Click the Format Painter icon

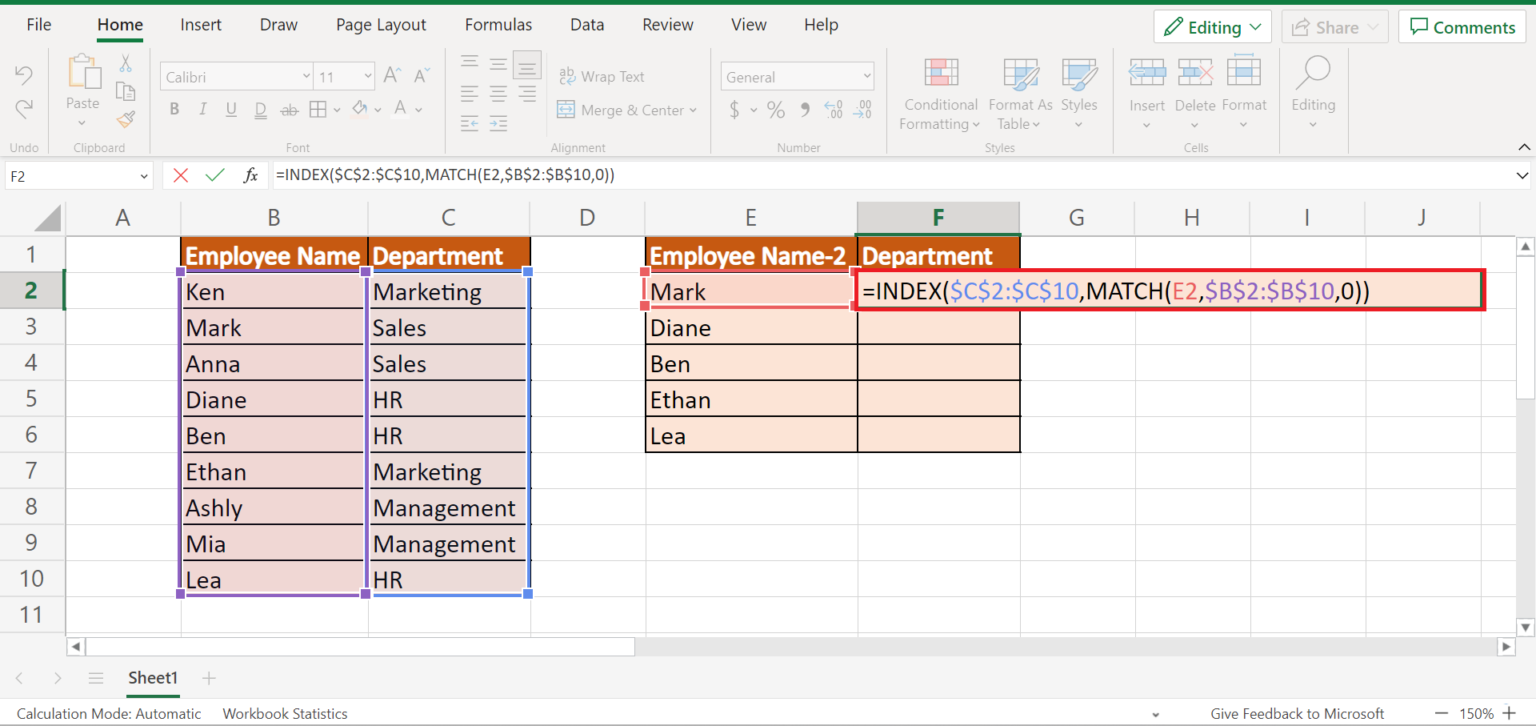[x=127, y=119]
